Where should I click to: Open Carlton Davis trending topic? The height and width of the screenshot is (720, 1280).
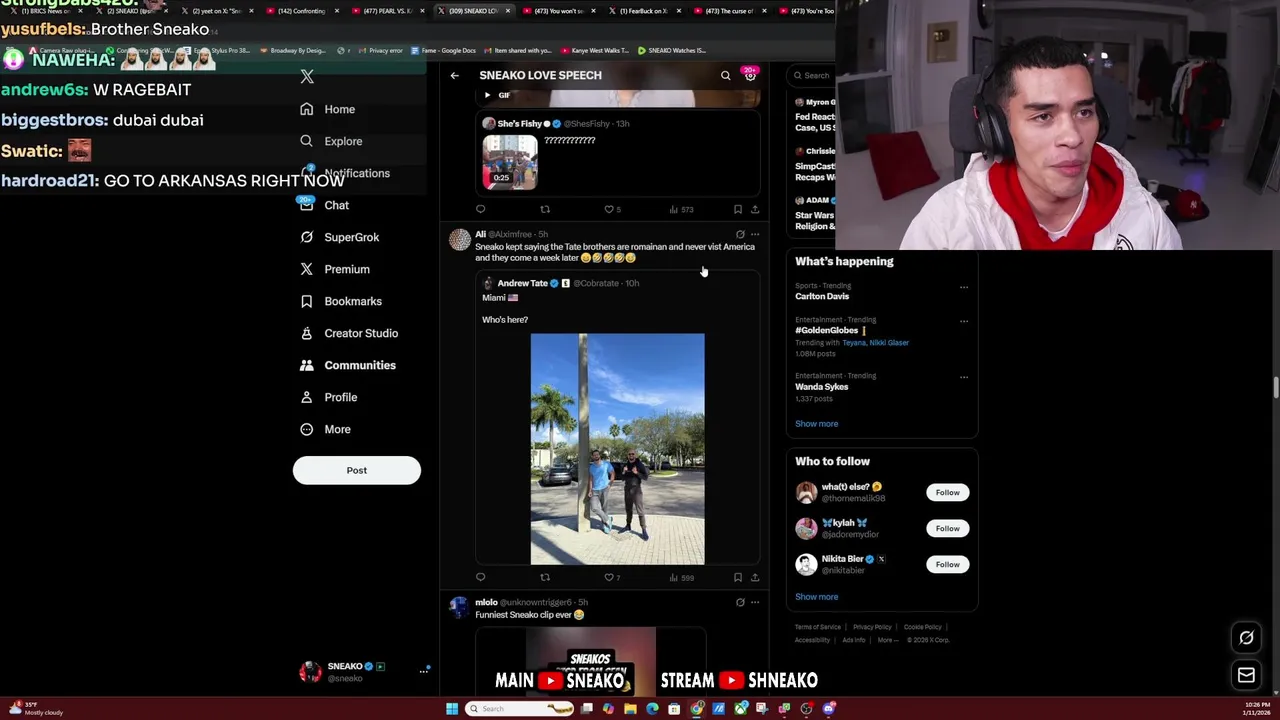click(822, 296)
